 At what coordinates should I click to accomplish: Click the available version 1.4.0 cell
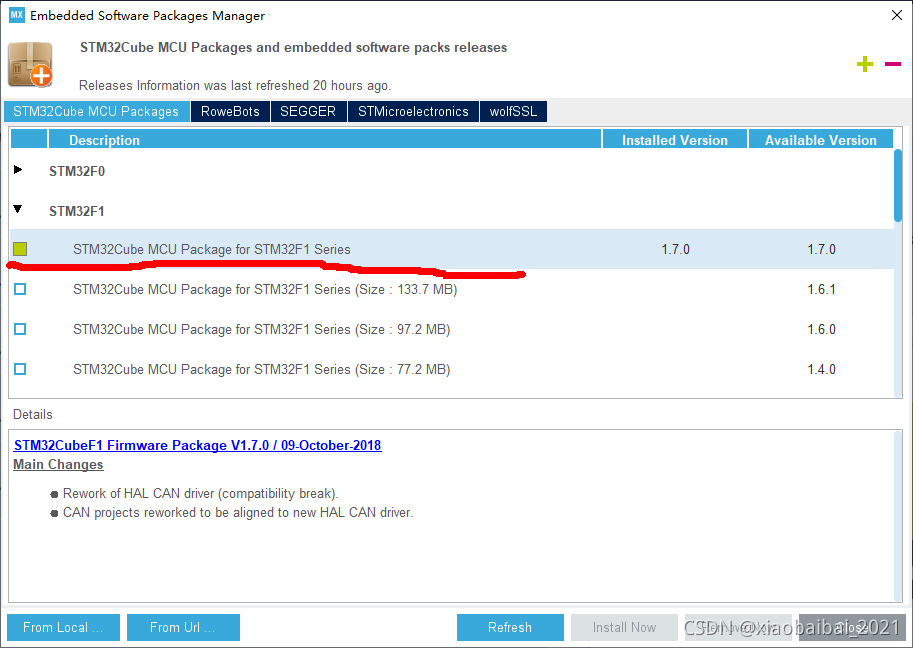click(x=822, y=369)
